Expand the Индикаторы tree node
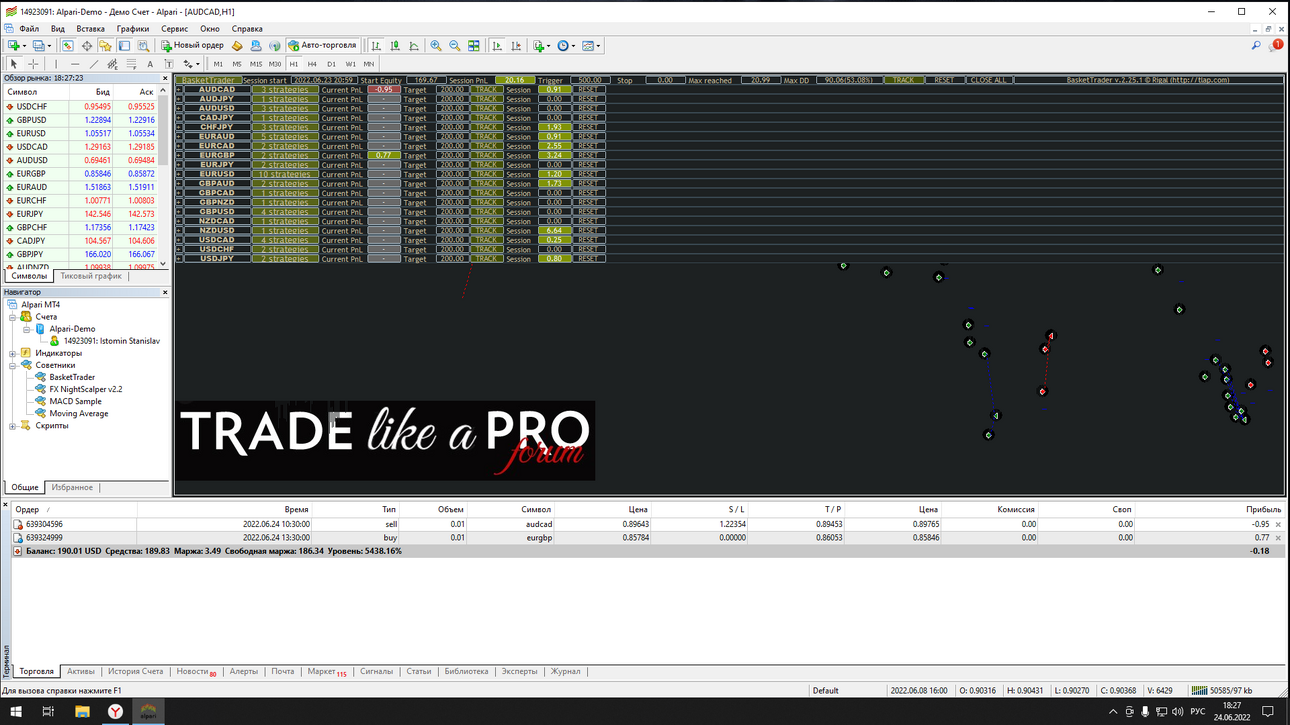Viewport: 1290px width, 725px height. click(13, 353)
